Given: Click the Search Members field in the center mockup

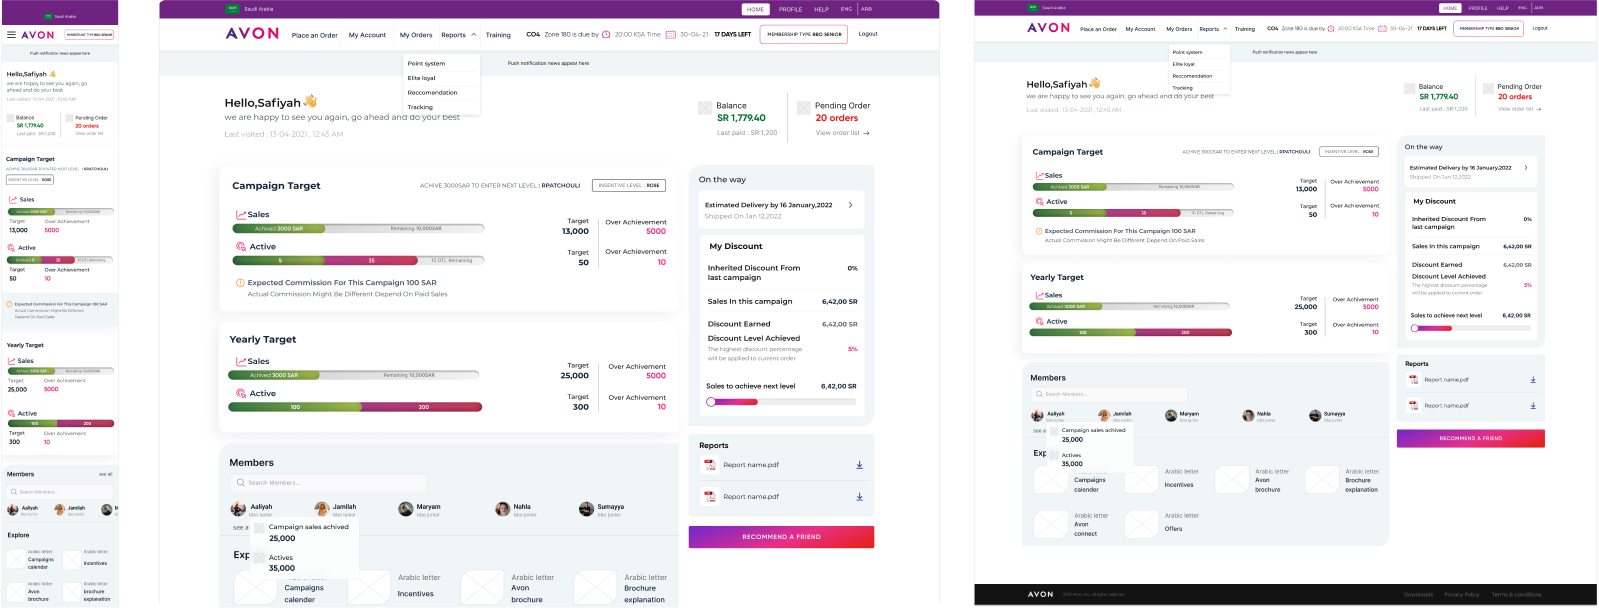Looking at the screenshot, I should 329,483.
